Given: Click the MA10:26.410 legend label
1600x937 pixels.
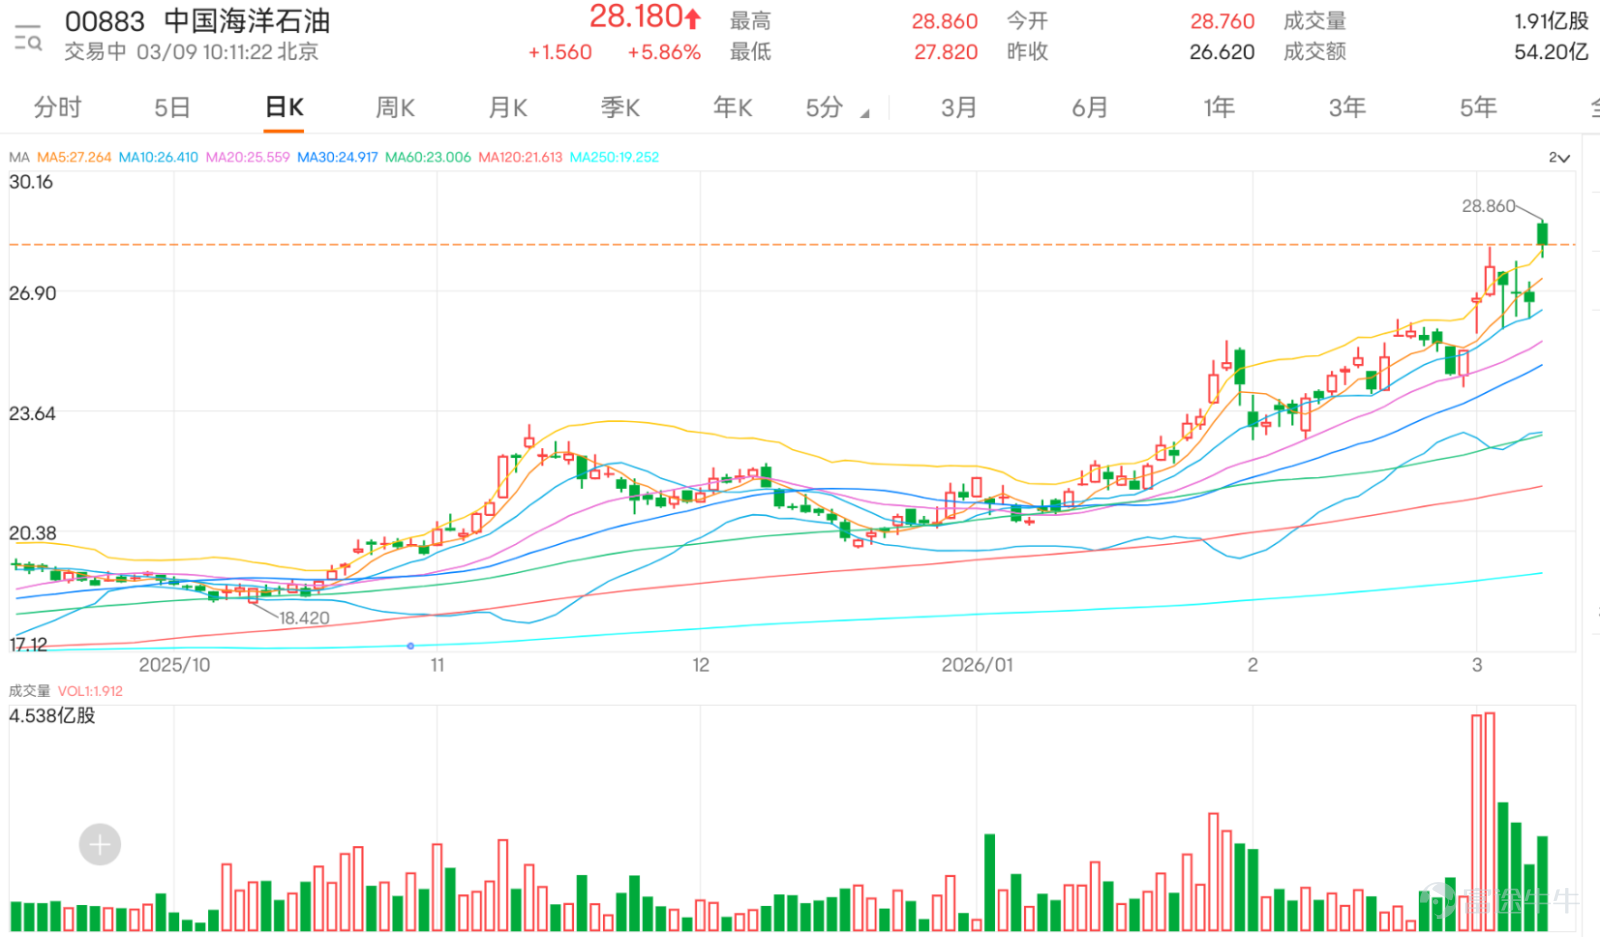Looking at the screenshot, I should [158, 157].
